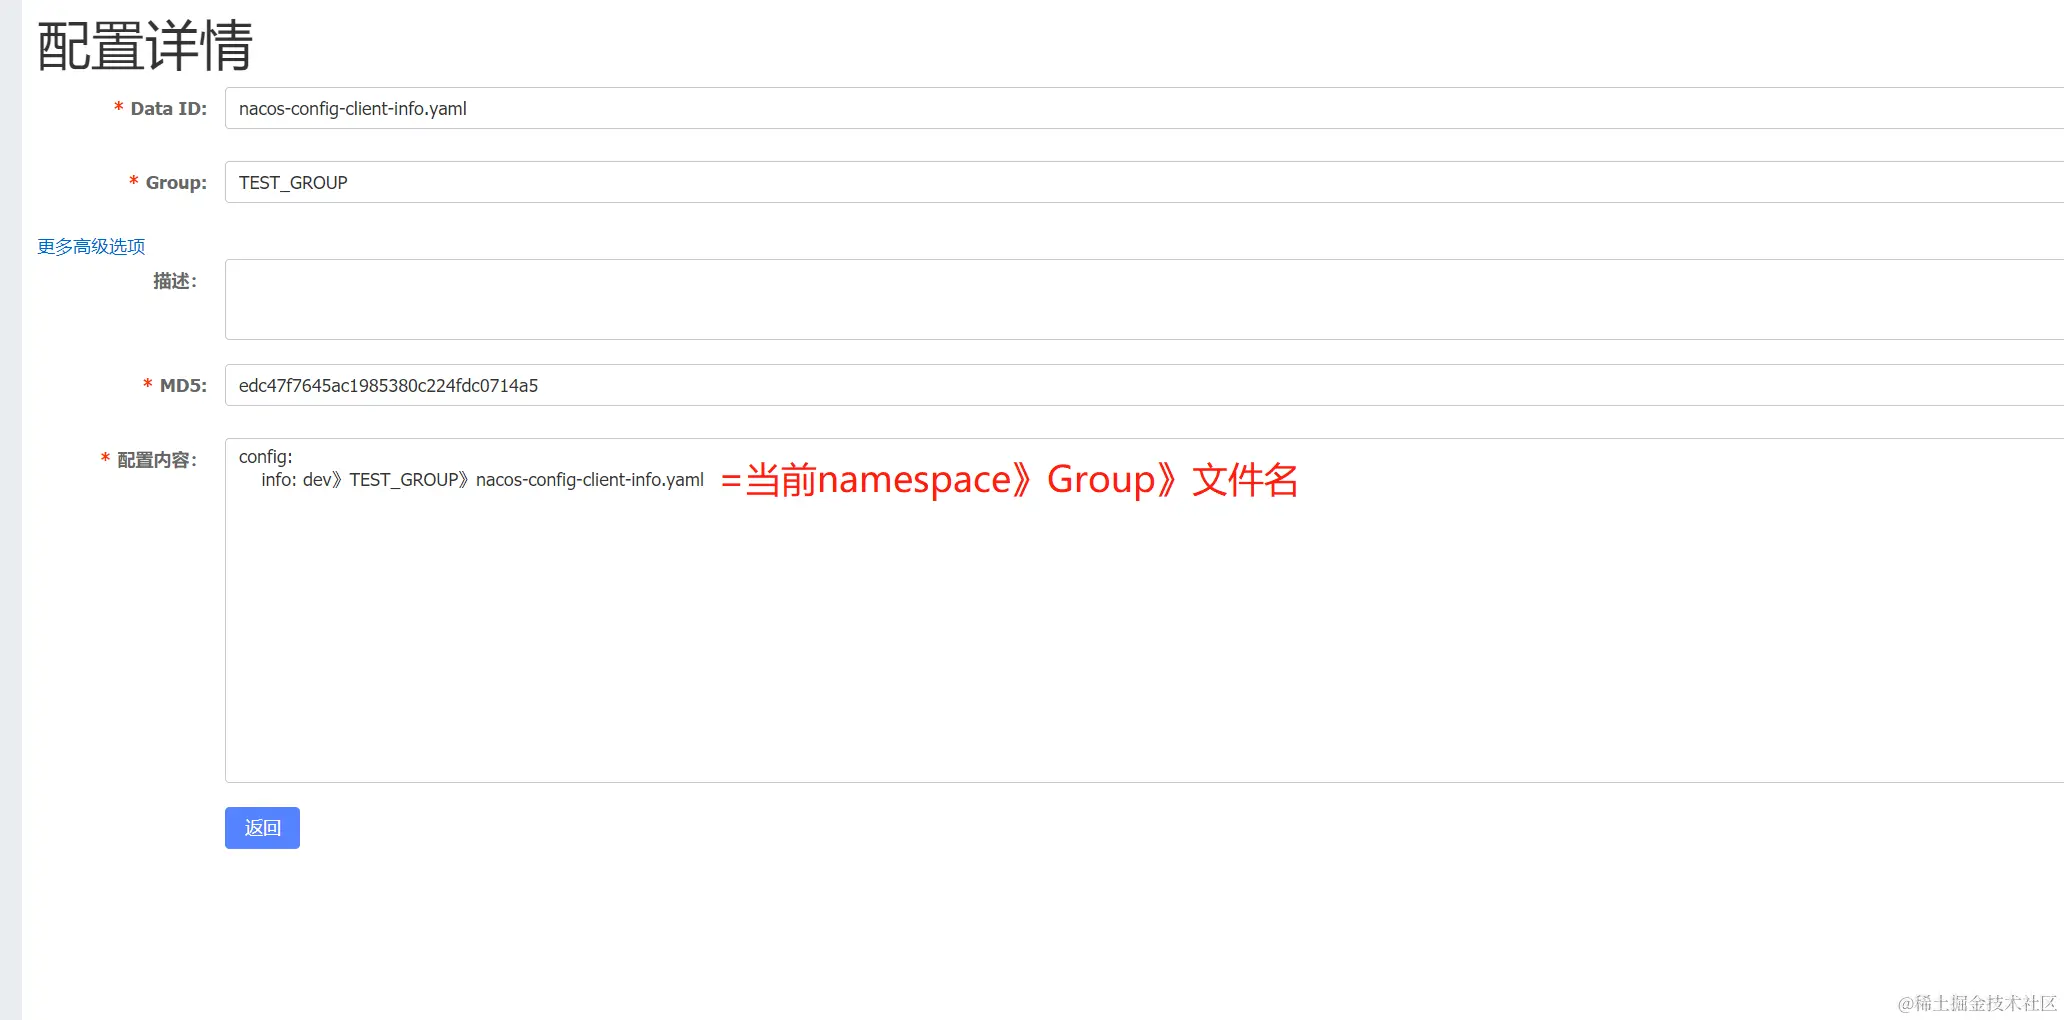Select the MD5 value field
This screenshot has height=1020, width=2064.
1144,385
